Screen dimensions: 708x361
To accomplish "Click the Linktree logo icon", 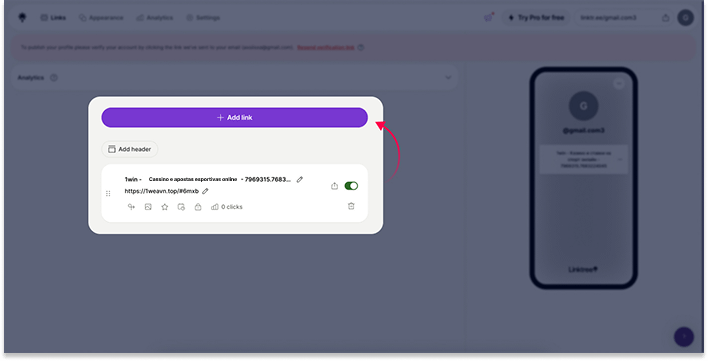I will pyautogui.click(x=22, y=18).
